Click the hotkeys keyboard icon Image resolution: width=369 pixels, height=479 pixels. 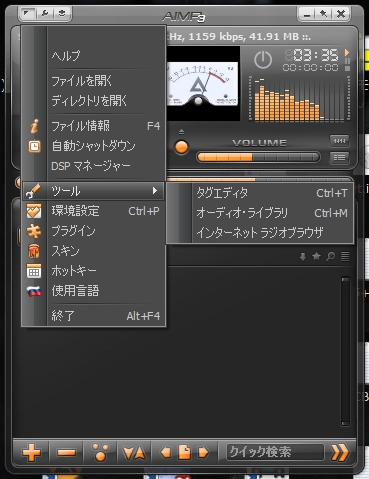pyautogui.click(x=34, y=271)
